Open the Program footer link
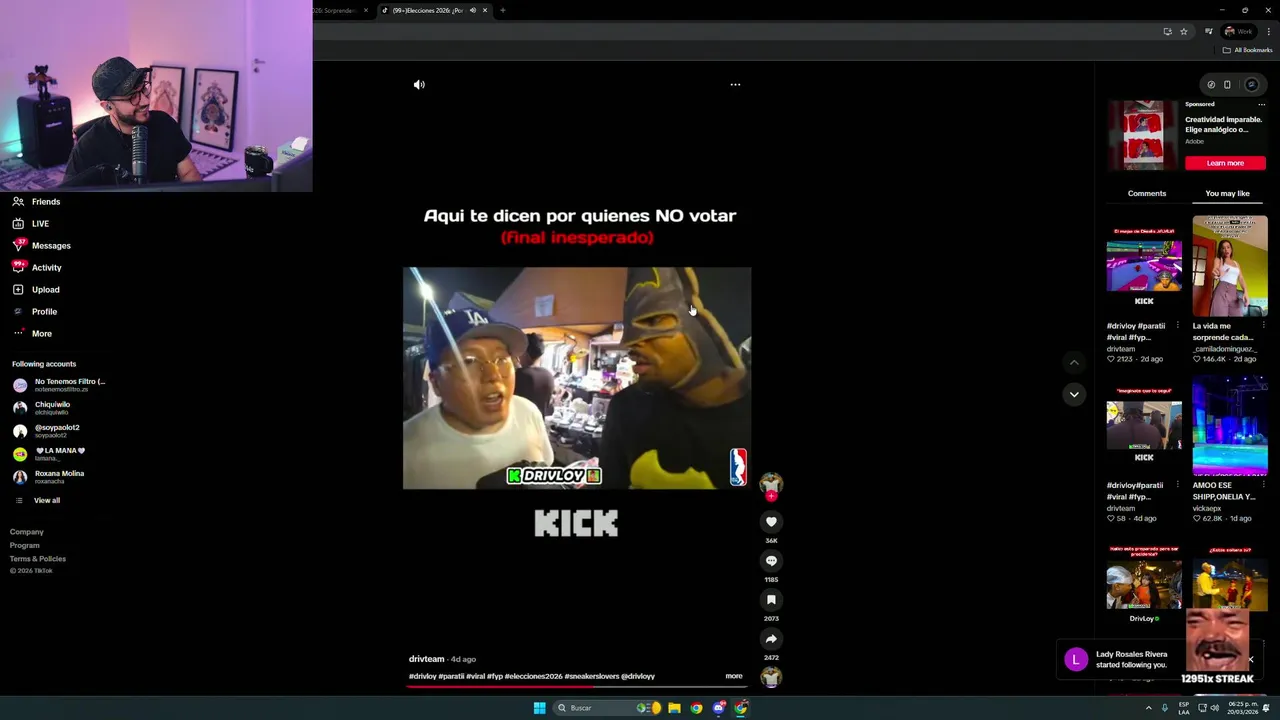The height and width of the screenshot is (720, 1280). (25, 545)
